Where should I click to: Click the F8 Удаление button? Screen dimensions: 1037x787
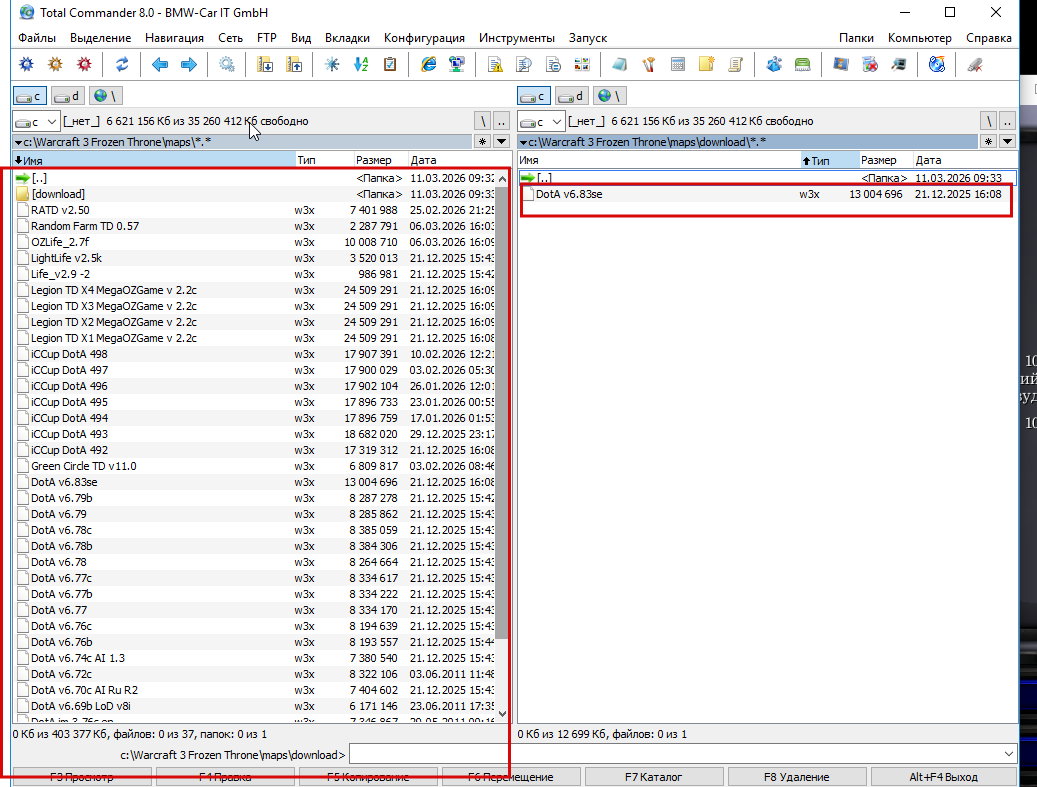[x=796, y=777]
